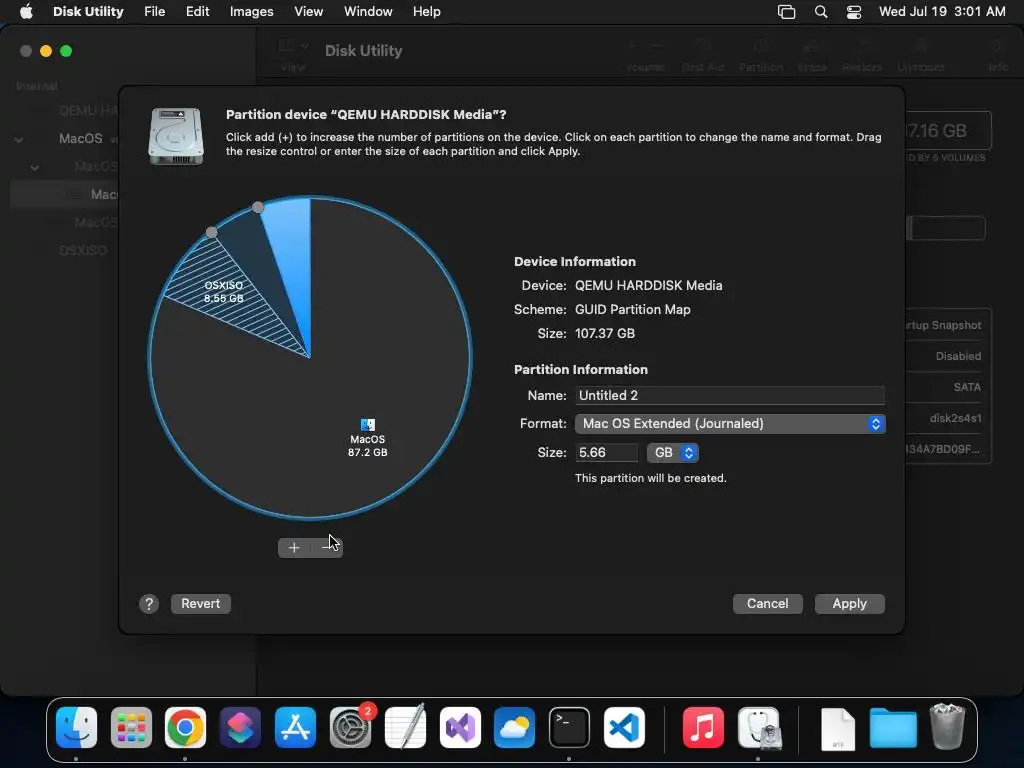1024x768 pixels.
Task: Open the Trash from the Dock
Action: pos(947,726)
